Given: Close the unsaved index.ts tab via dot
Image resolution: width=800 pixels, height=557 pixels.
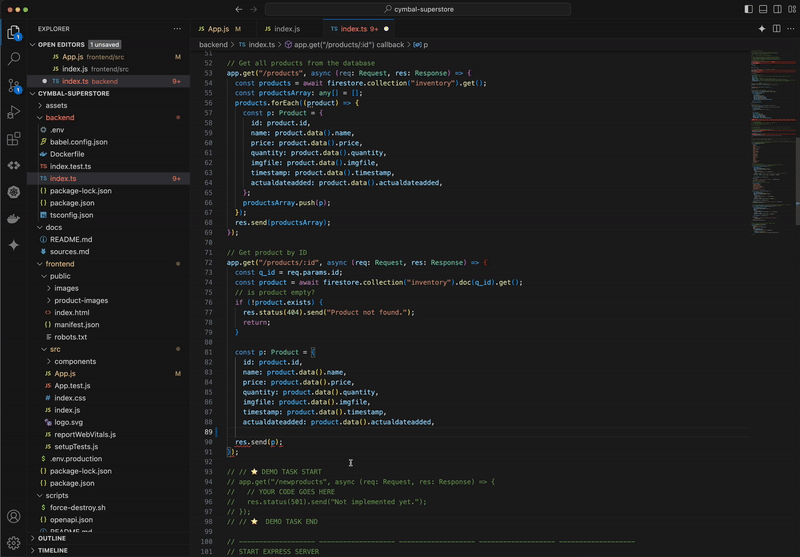Looking at the screenshot, I should pos(386,29).
